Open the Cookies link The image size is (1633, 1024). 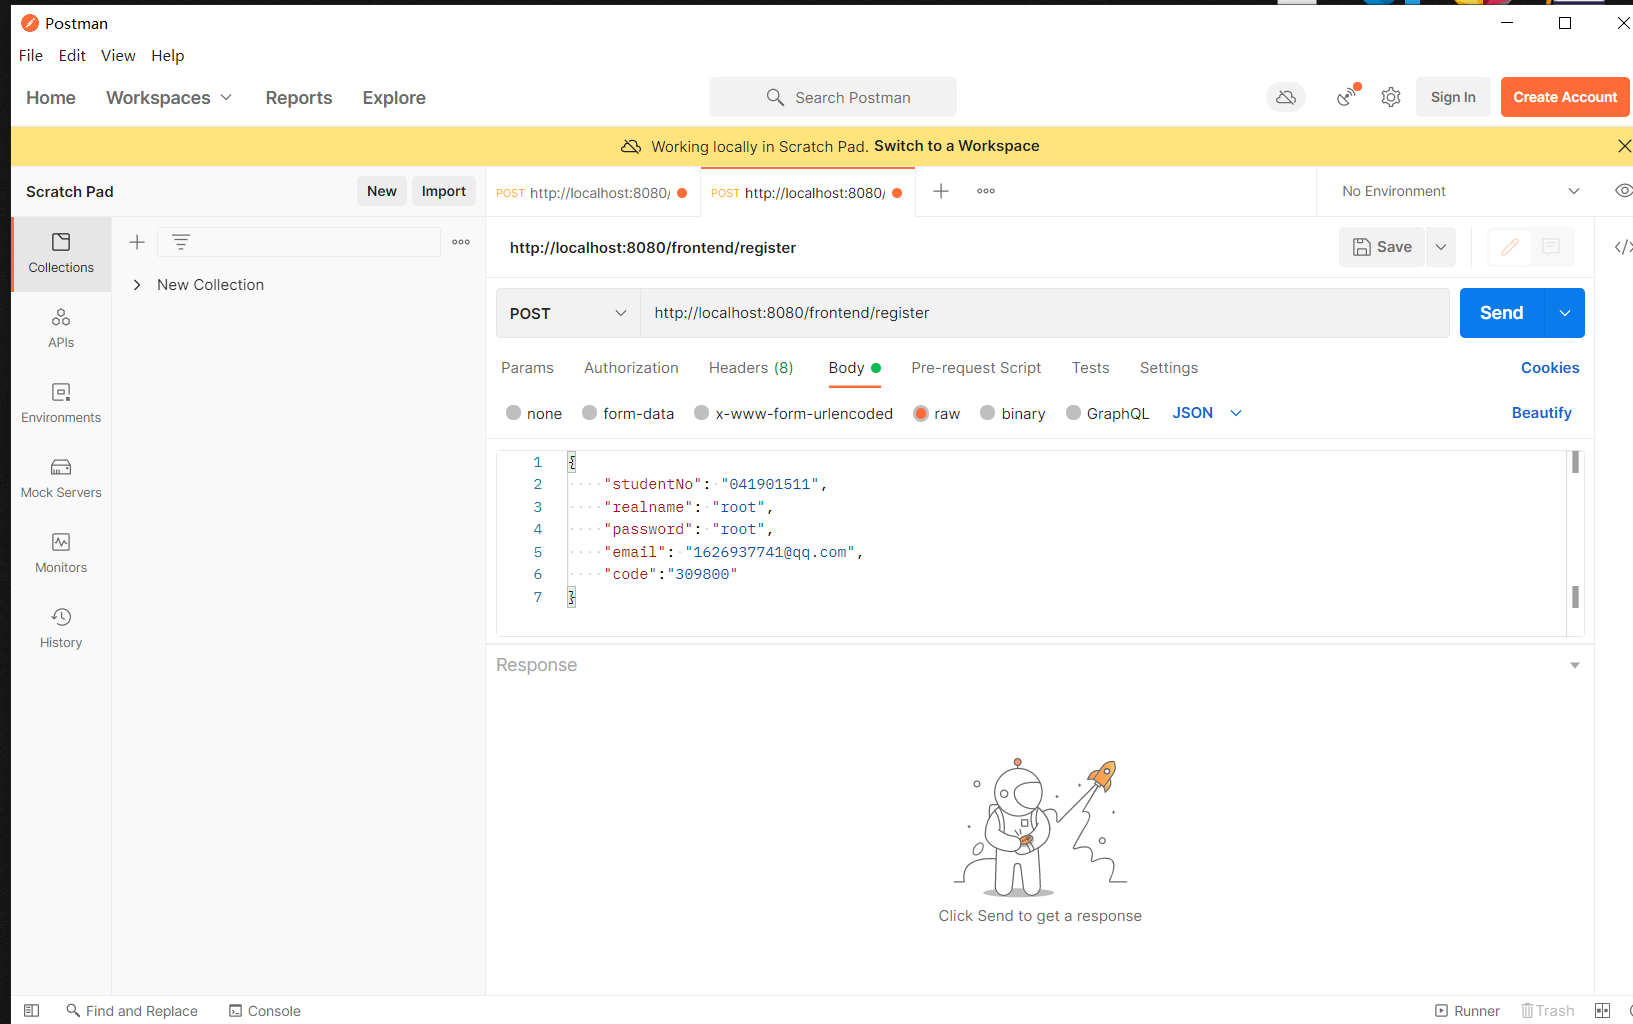(x=1550, y=368)
